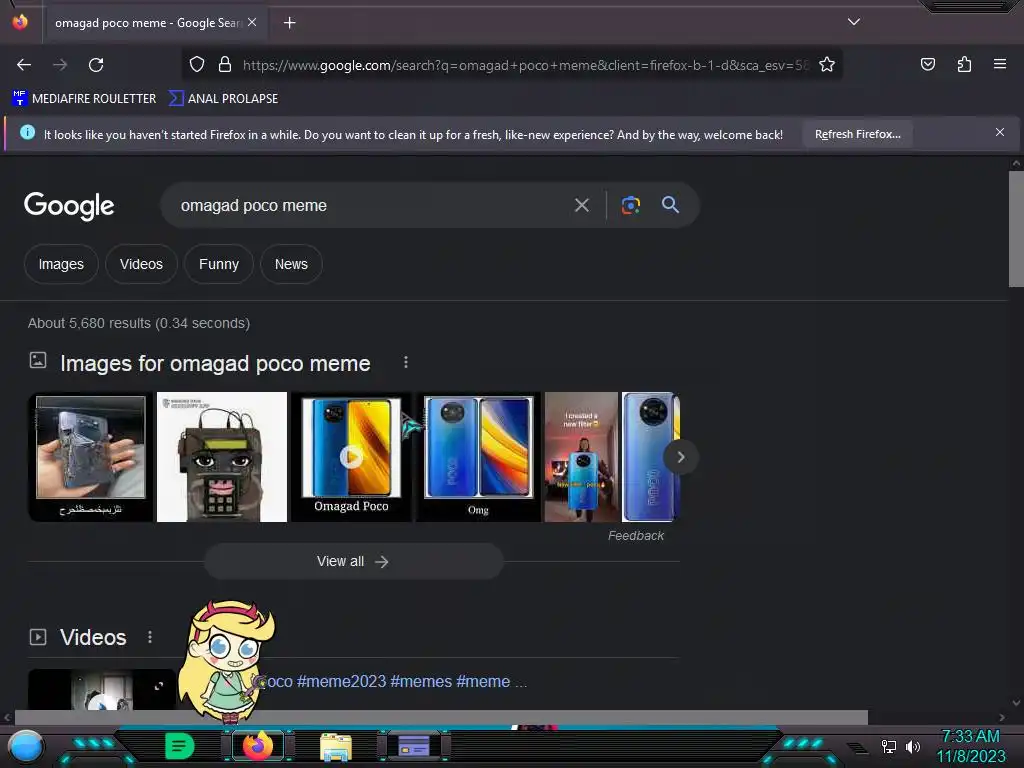Image resolution: width=1024 pixels, height=768 pixels.
Task: Open the broken phone image thumbnail
Action: 91,456
